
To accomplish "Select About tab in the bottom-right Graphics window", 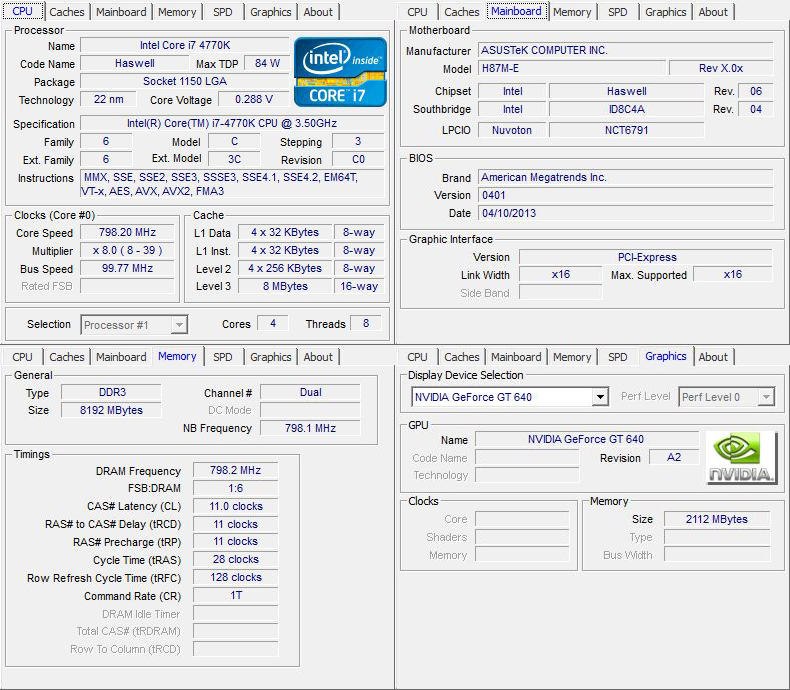I will pos(713,357).
